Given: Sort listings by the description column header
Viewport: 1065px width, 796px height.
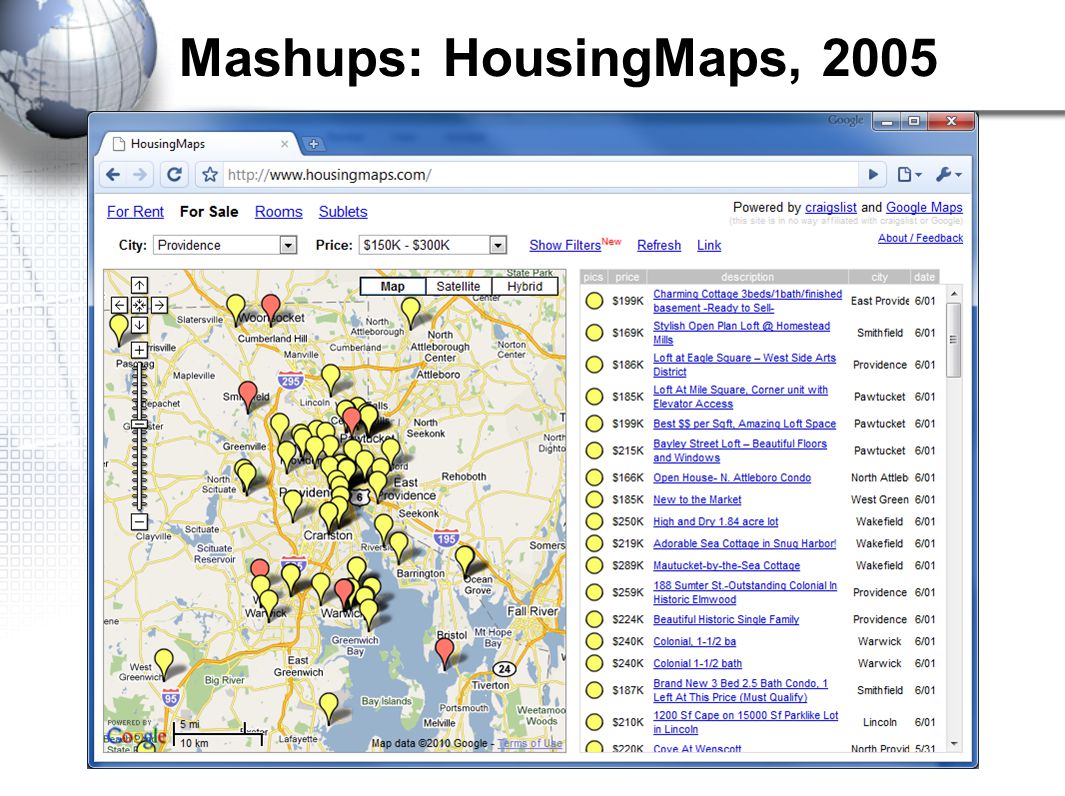Looking at the screenshot, I should click(x=747, y=276).
